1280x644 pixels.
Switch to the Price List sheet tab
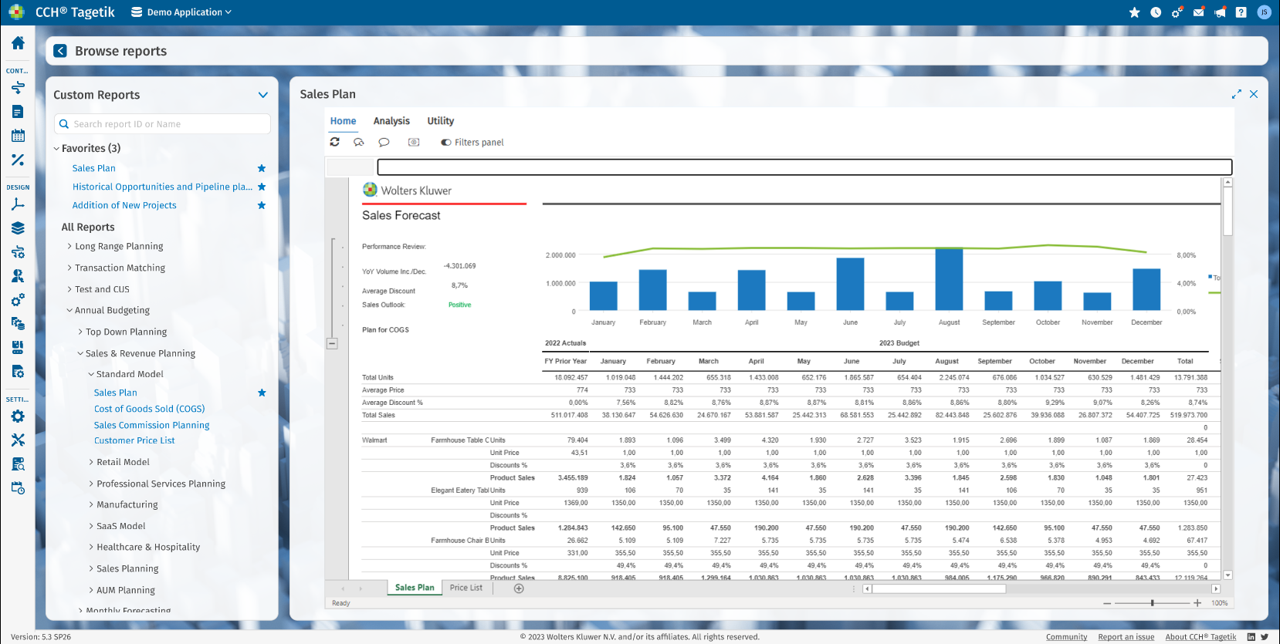[x=466, y=588]
